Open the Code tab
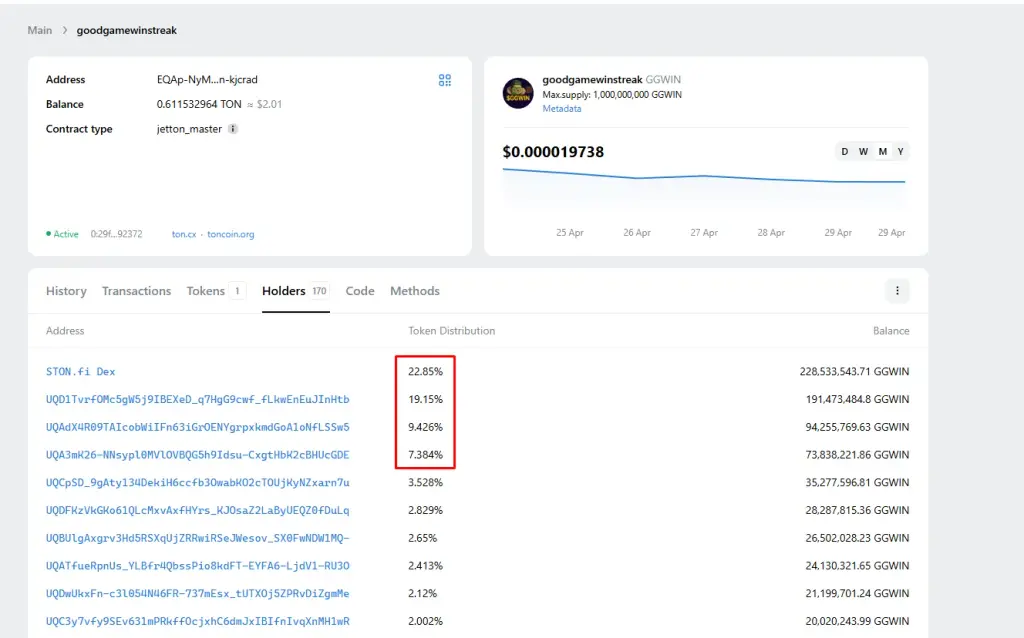This screenshot has width=1024, height=638. pos(360,291)
